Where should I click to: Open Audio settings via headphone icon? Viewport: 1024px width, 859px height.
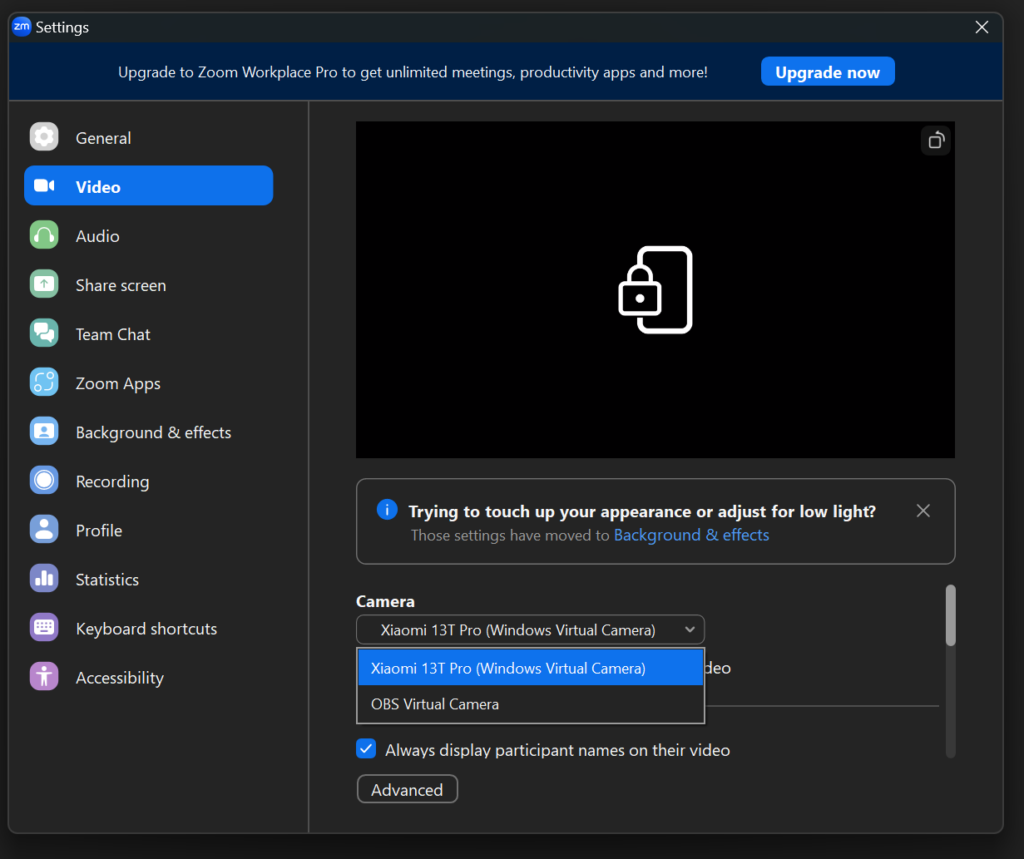(44, 236)
